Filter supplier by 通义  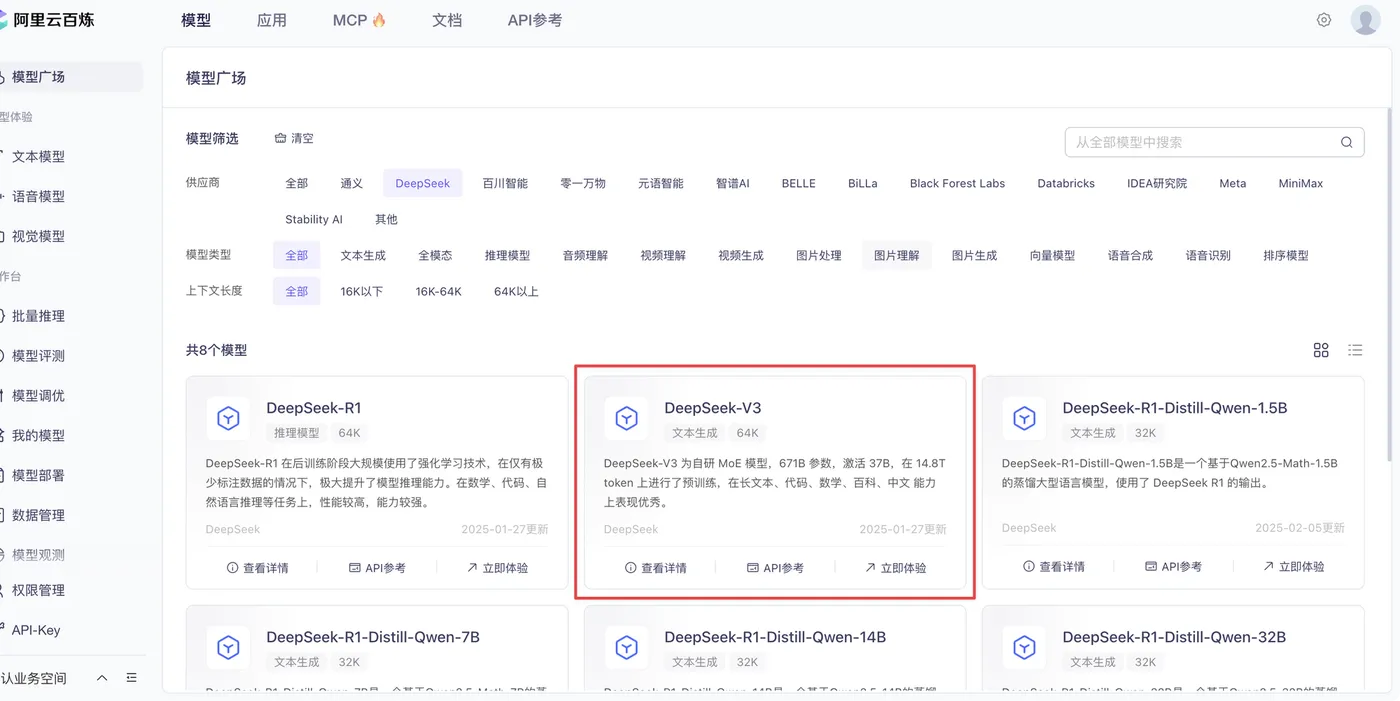(352, 183)
